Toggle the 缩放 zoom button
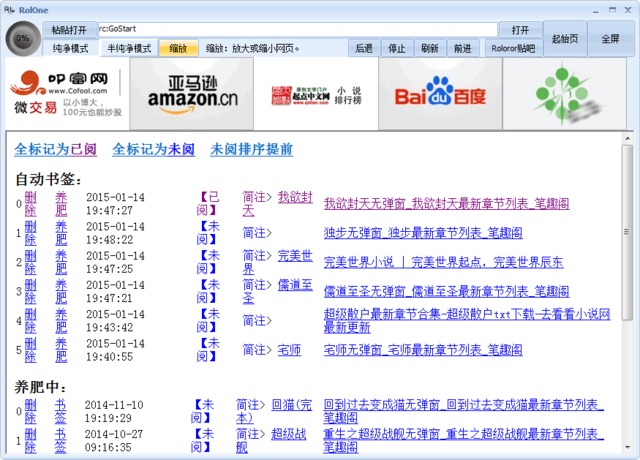640x460 pixels. [178, 48]
